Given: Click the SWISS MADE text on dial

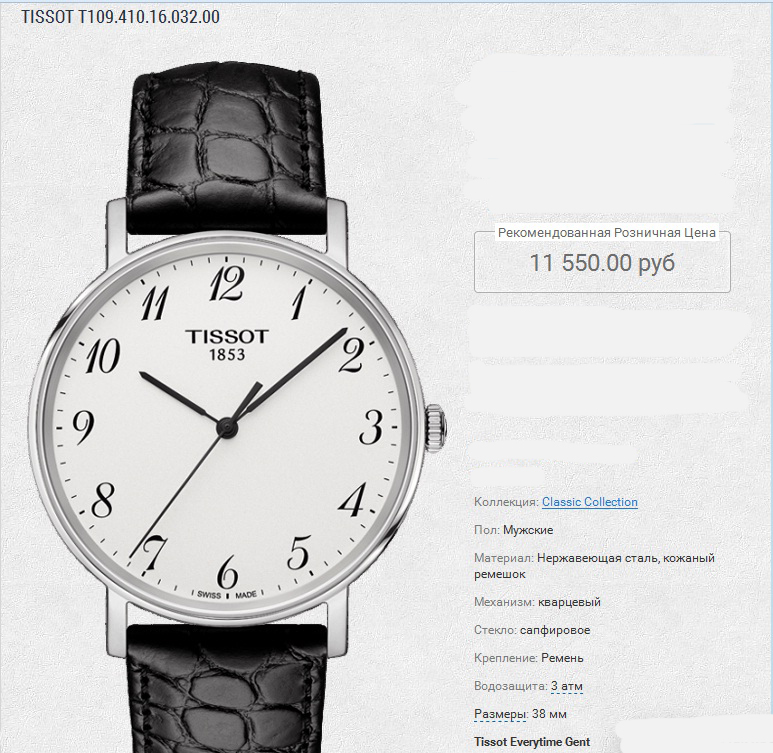Looking at the screenshot, I should [x=227, y=595].
